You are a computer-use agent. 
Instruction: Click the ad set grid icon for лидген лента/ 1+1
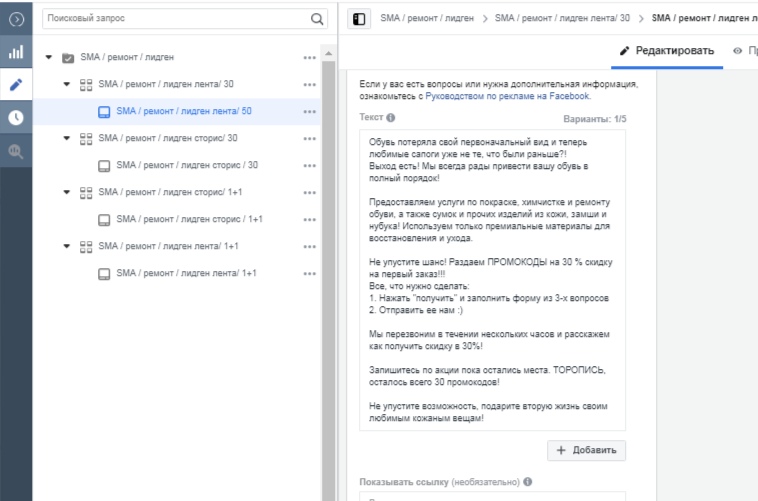[x=86, y=247]
